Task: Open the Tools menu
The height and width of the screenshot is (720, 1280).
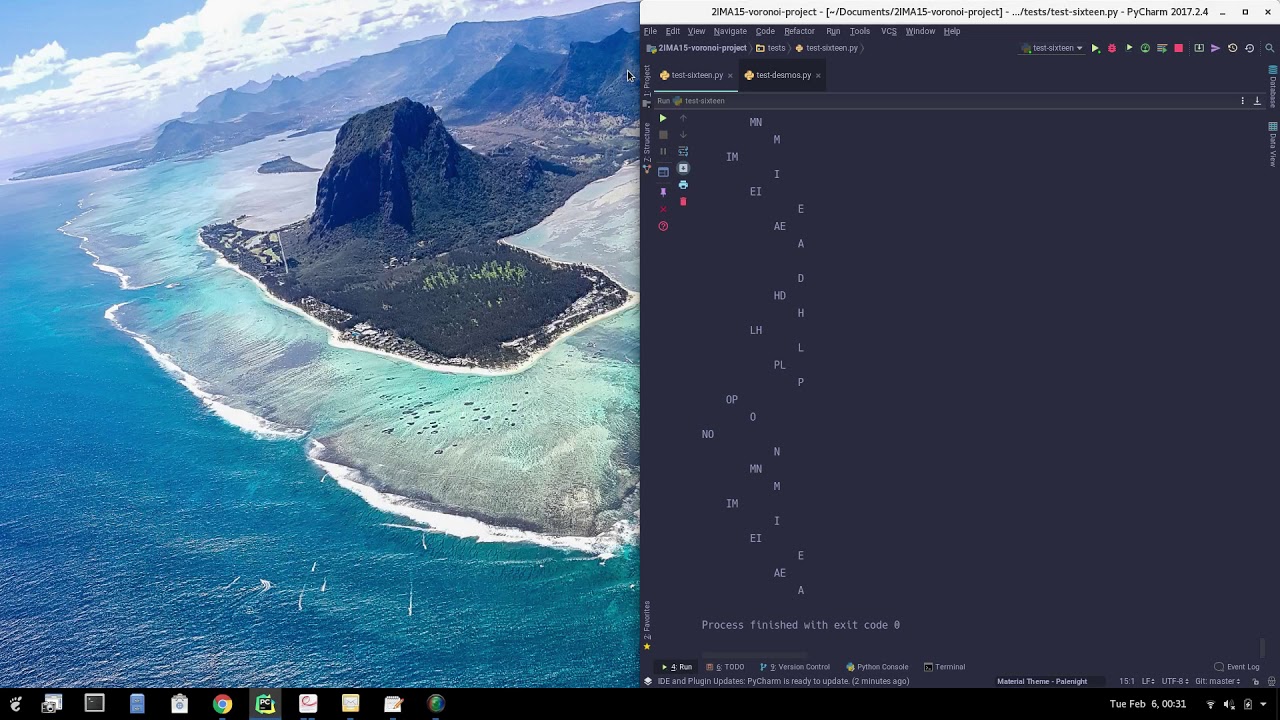Action: (860, 31)
